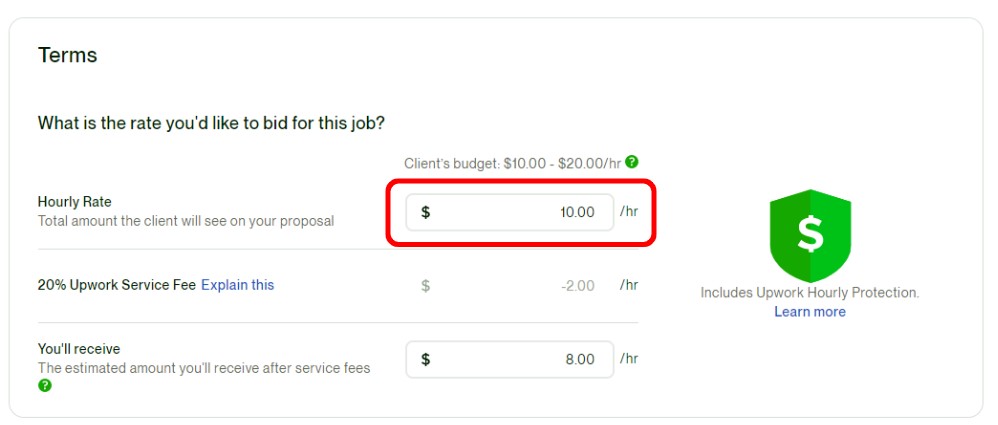Click the Client's budget text
The image size is (998, 425).
pos(512,164)
